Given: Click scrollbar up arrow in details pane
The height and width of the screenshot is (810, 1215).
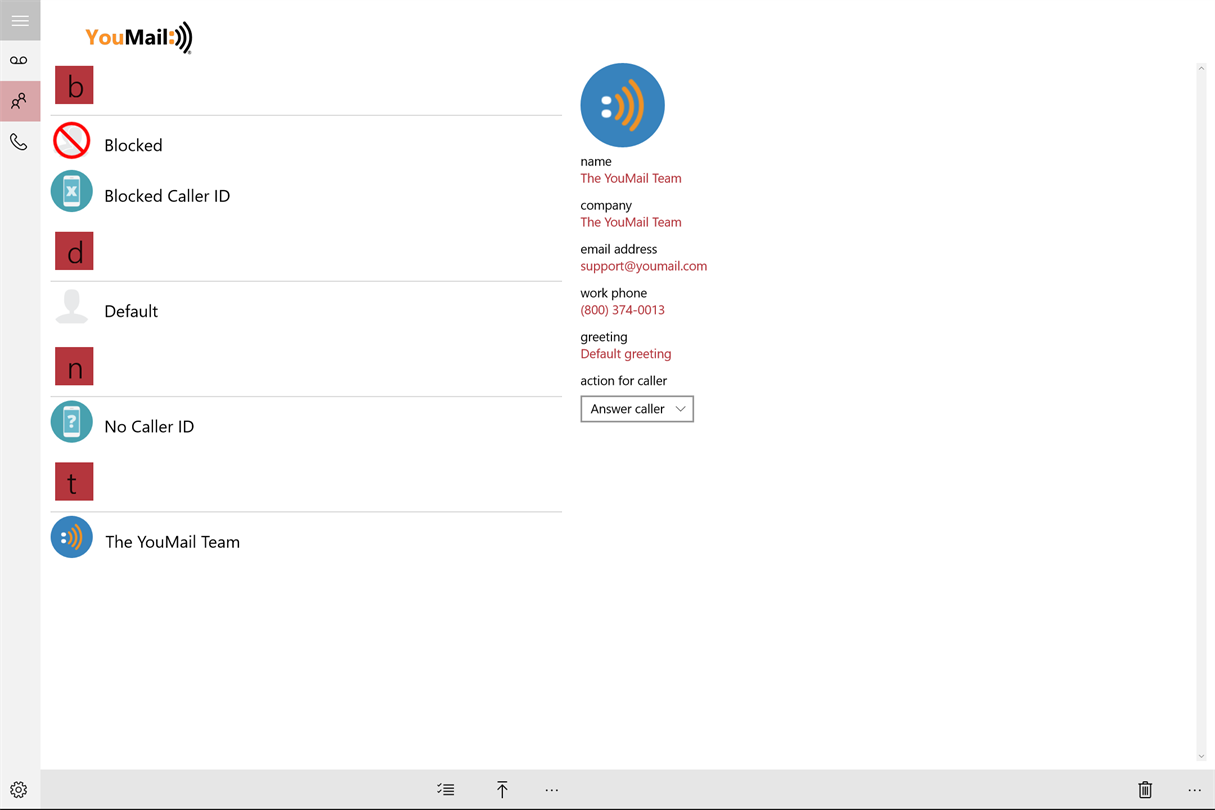Looking at the screenshot, I should (1201, 69).
